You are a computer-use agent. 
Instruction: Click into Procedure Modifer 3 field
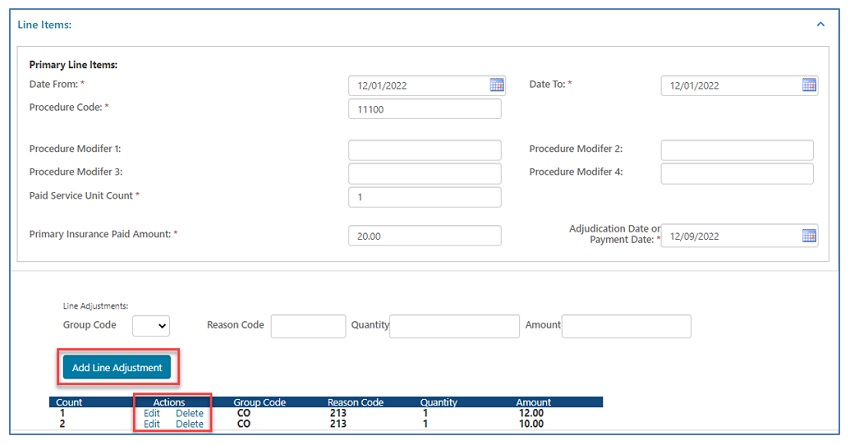pyautogui.click(x=425, y=174)
